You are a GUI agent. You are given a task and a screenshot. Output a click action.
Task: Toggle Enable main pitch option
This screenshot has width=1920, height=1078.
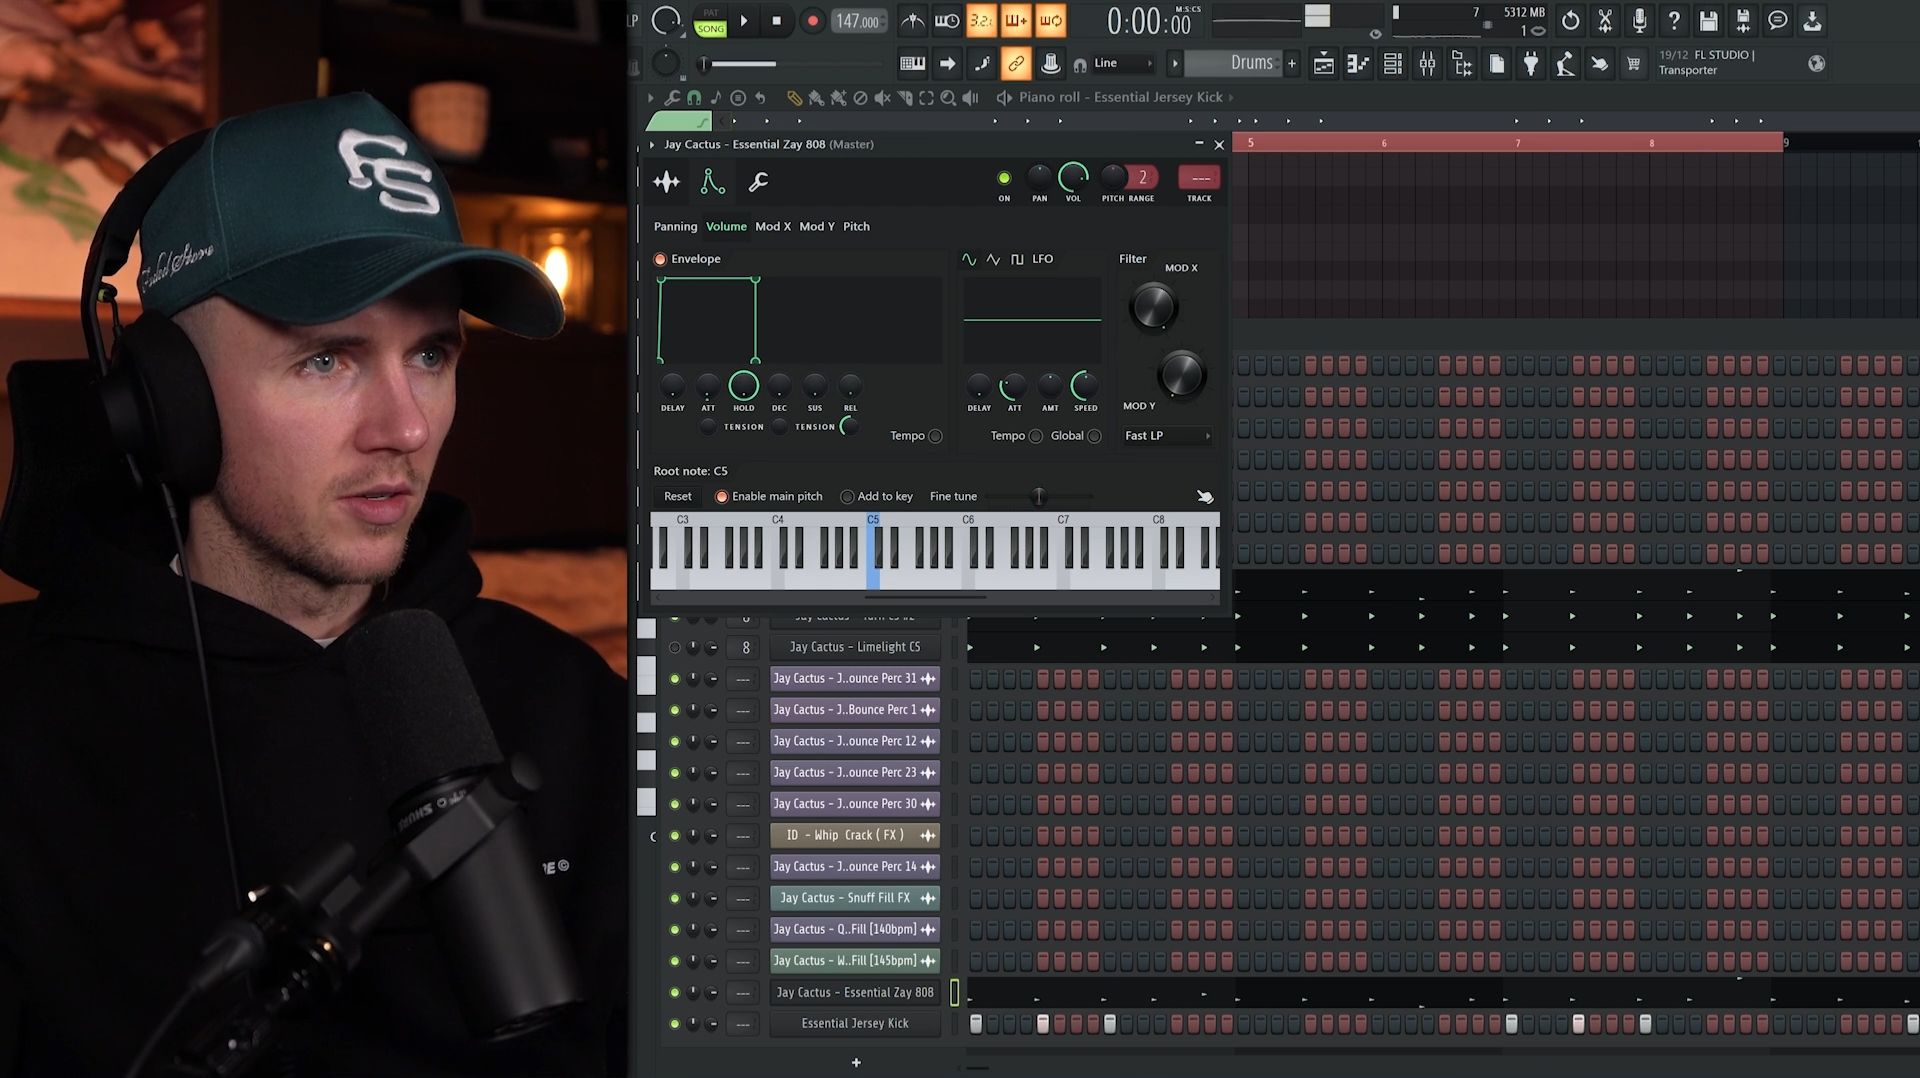[x=722, y=496]
